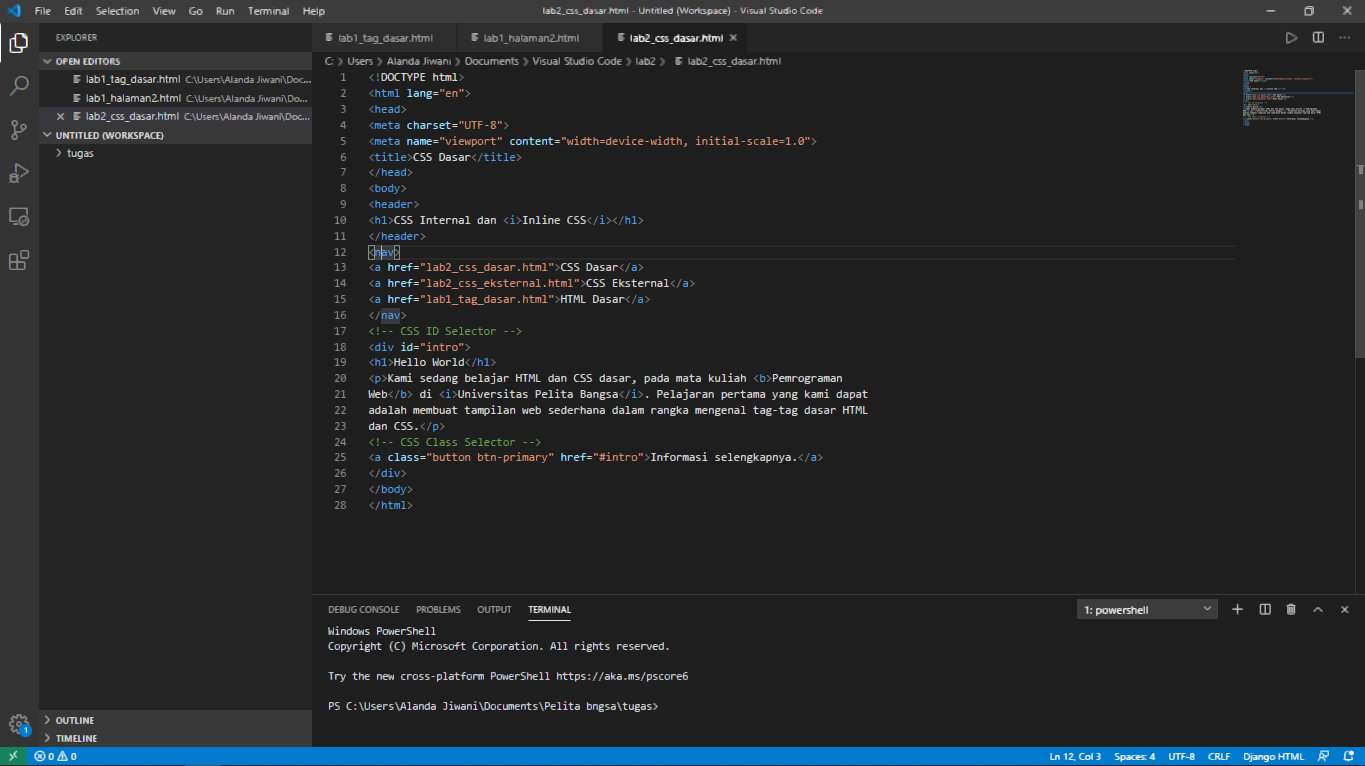Close the terminal panel
Screen dimensions: 1365x766
click(1345, 609)
